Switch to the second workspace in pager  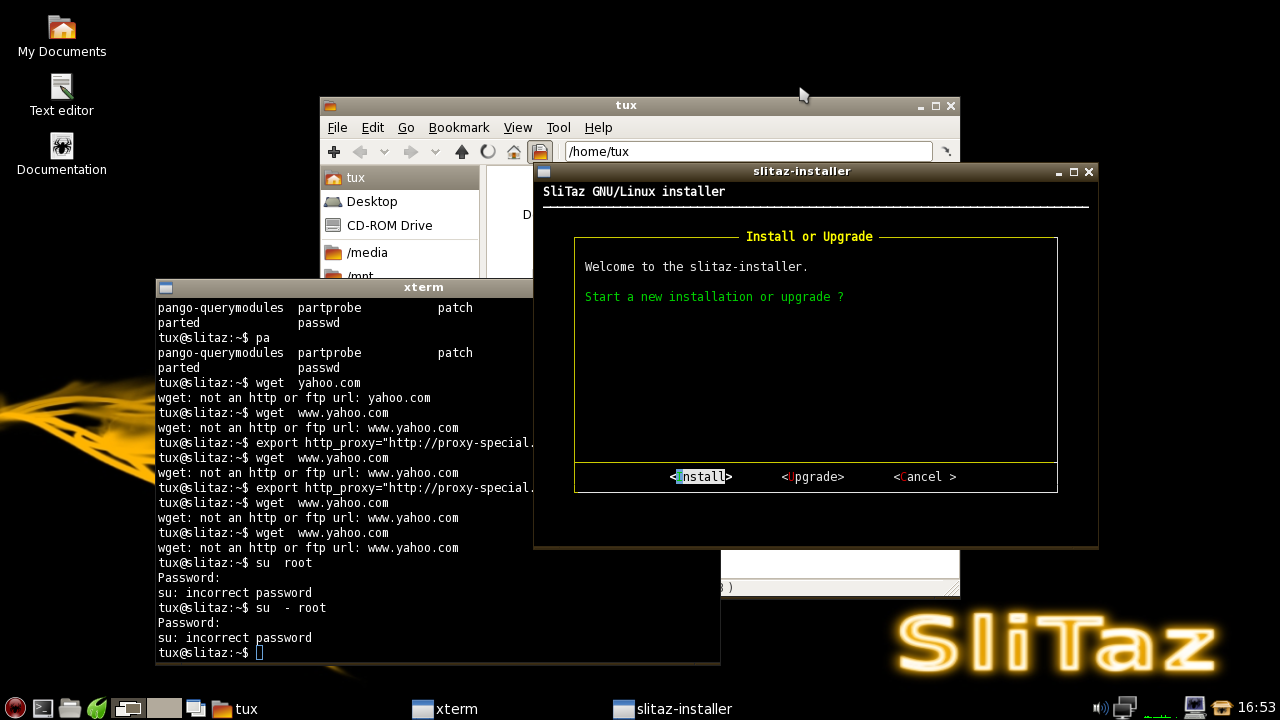point(164,708)
